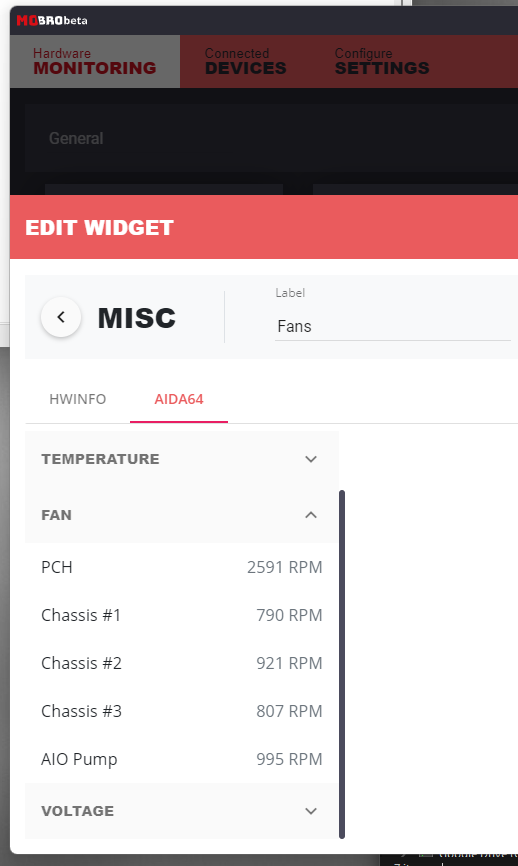Open Connected Devices section
This screenshot has width=518, height=866.
tap(246, 61)
